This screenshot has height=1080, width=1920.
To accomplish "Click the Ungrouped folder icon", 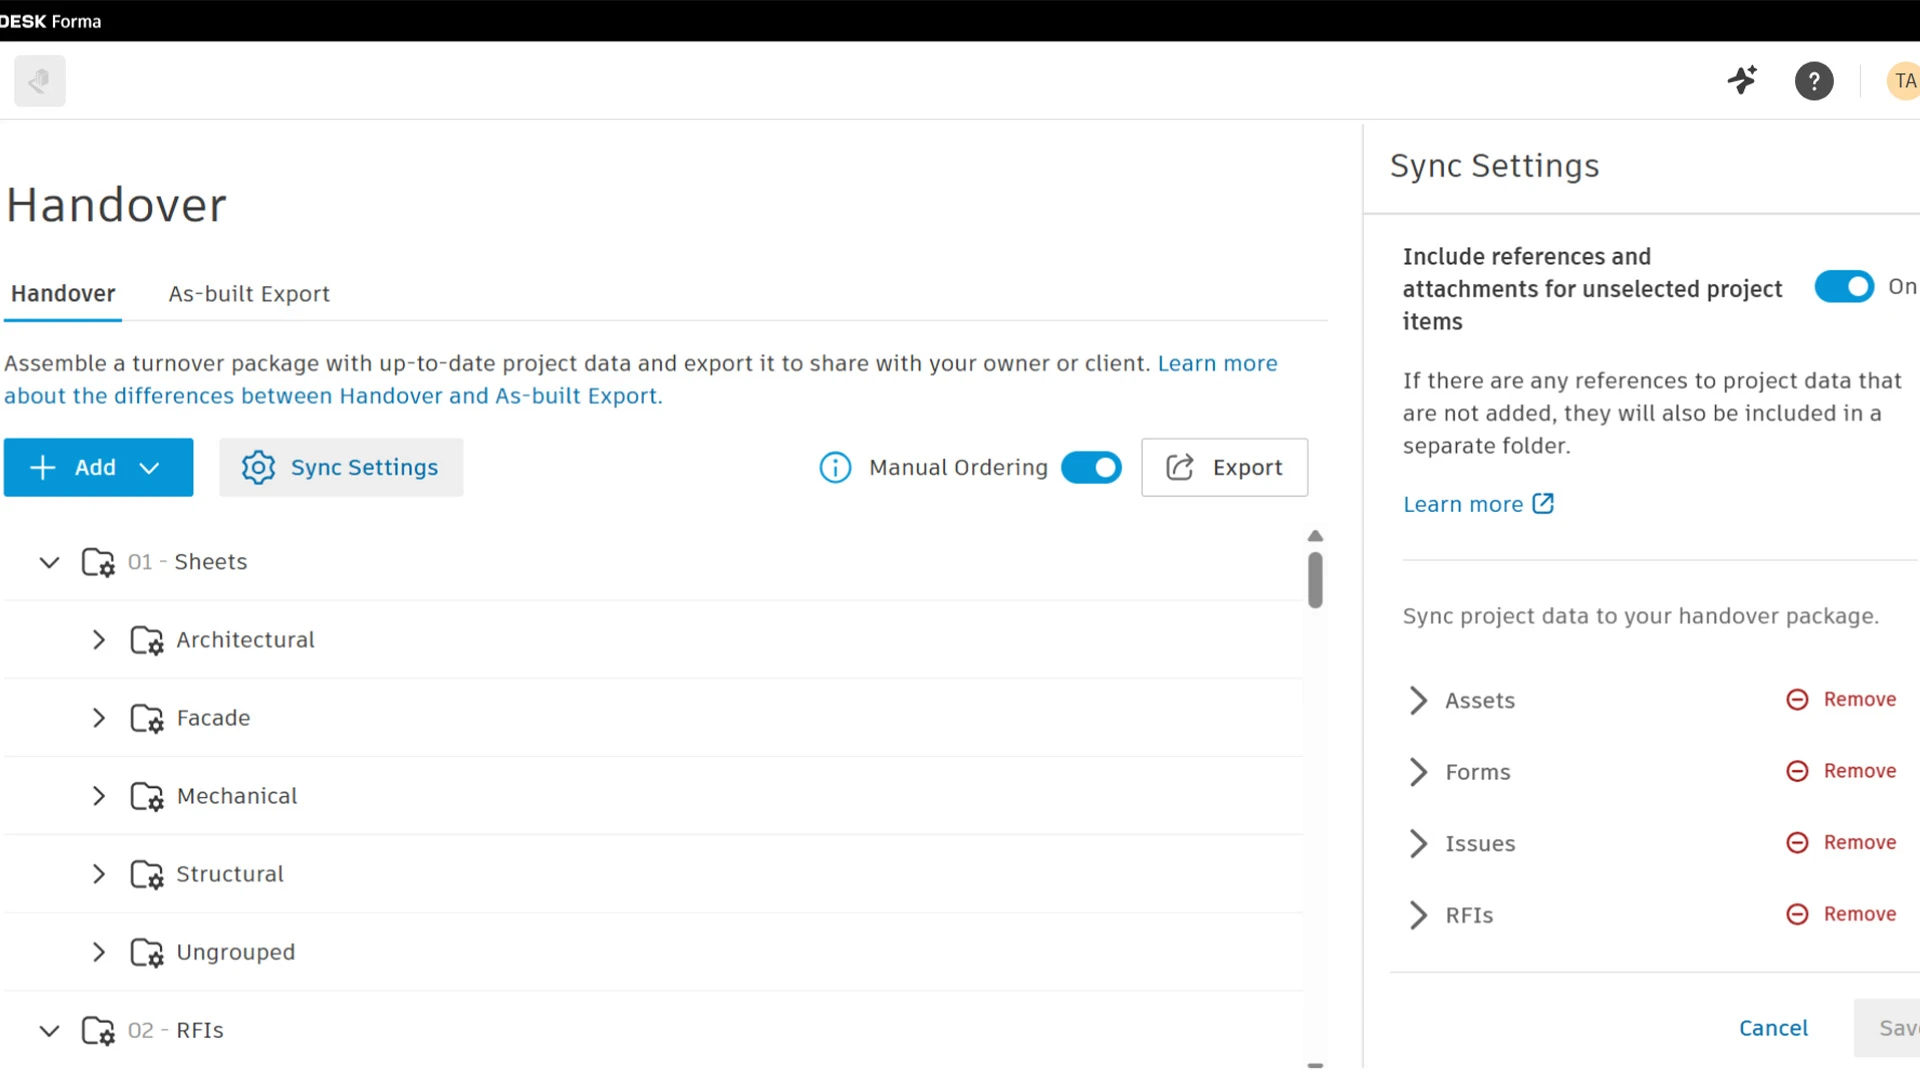I will point(147,952).
